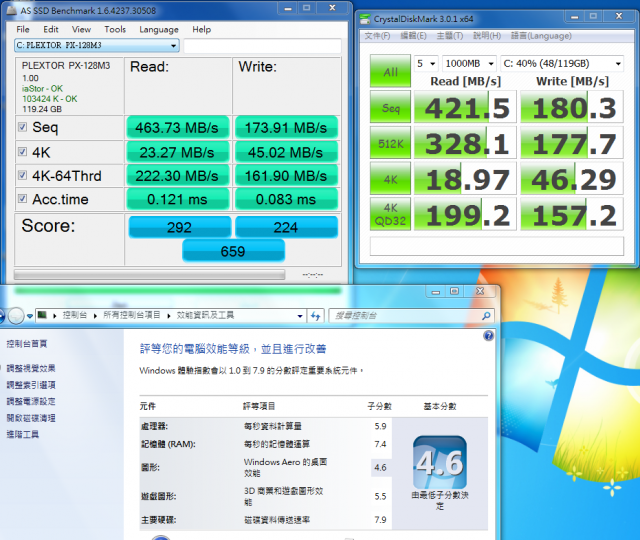The width and height of the screenshot is (640, 540).
Task: Click the 主要硬碟 subscore 7.9
Action: pyautogui.click(x=380, y=520)
